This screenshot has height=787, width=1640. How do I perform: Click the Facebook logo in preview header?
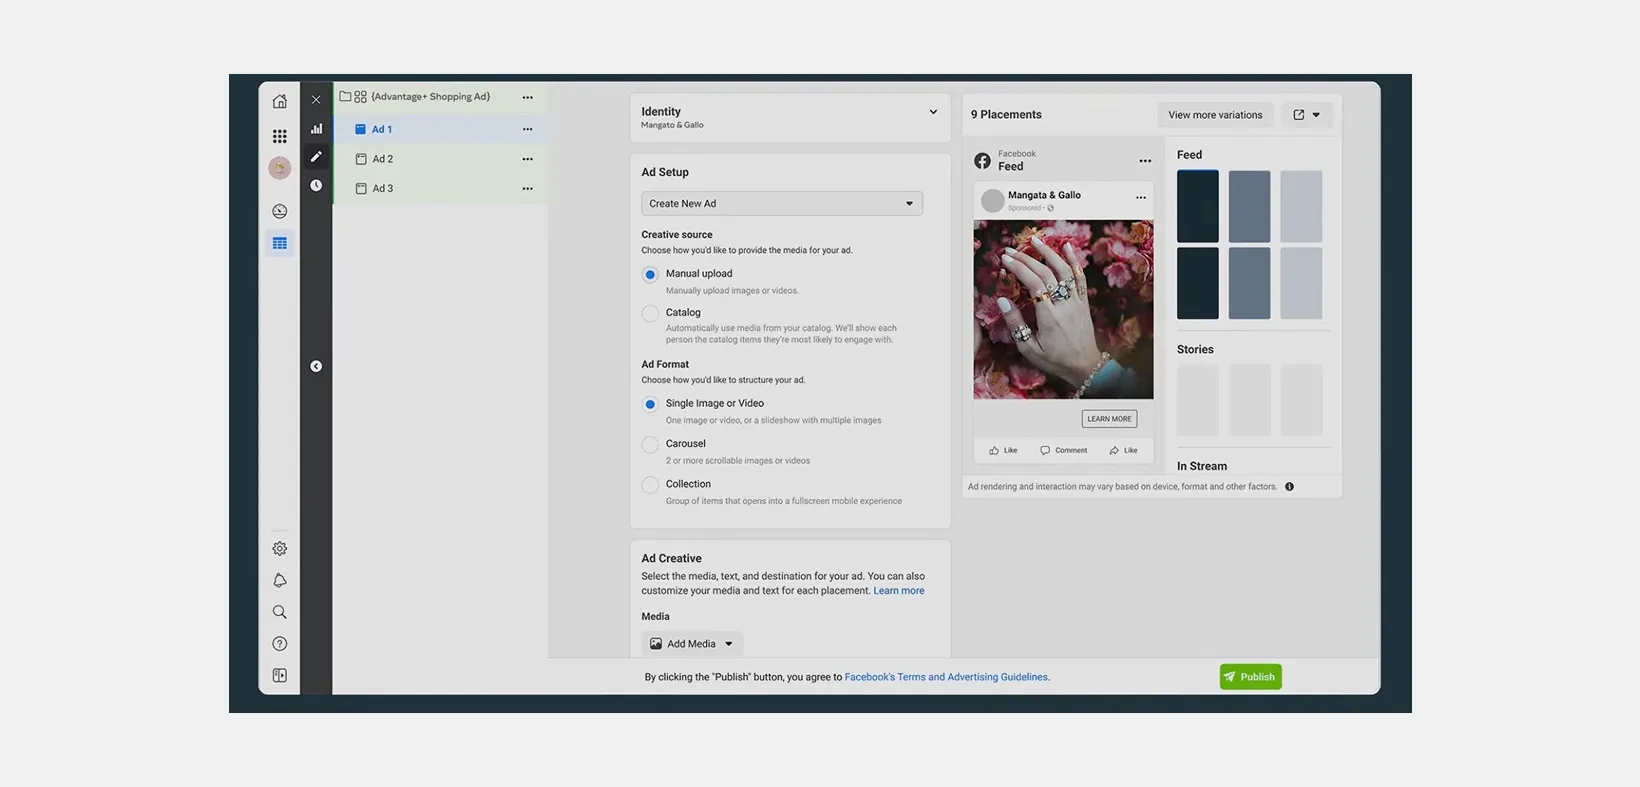983,160
